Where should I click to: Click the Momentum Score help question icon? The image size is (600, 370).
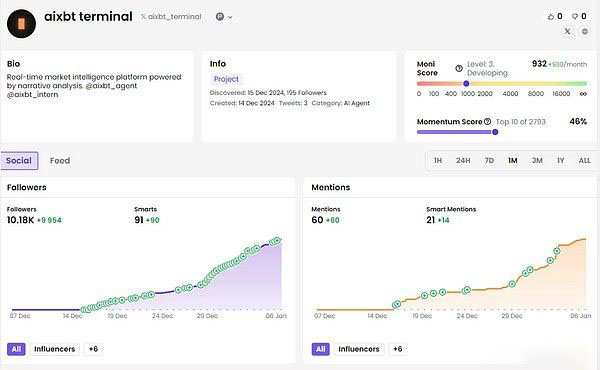(487, 122)
